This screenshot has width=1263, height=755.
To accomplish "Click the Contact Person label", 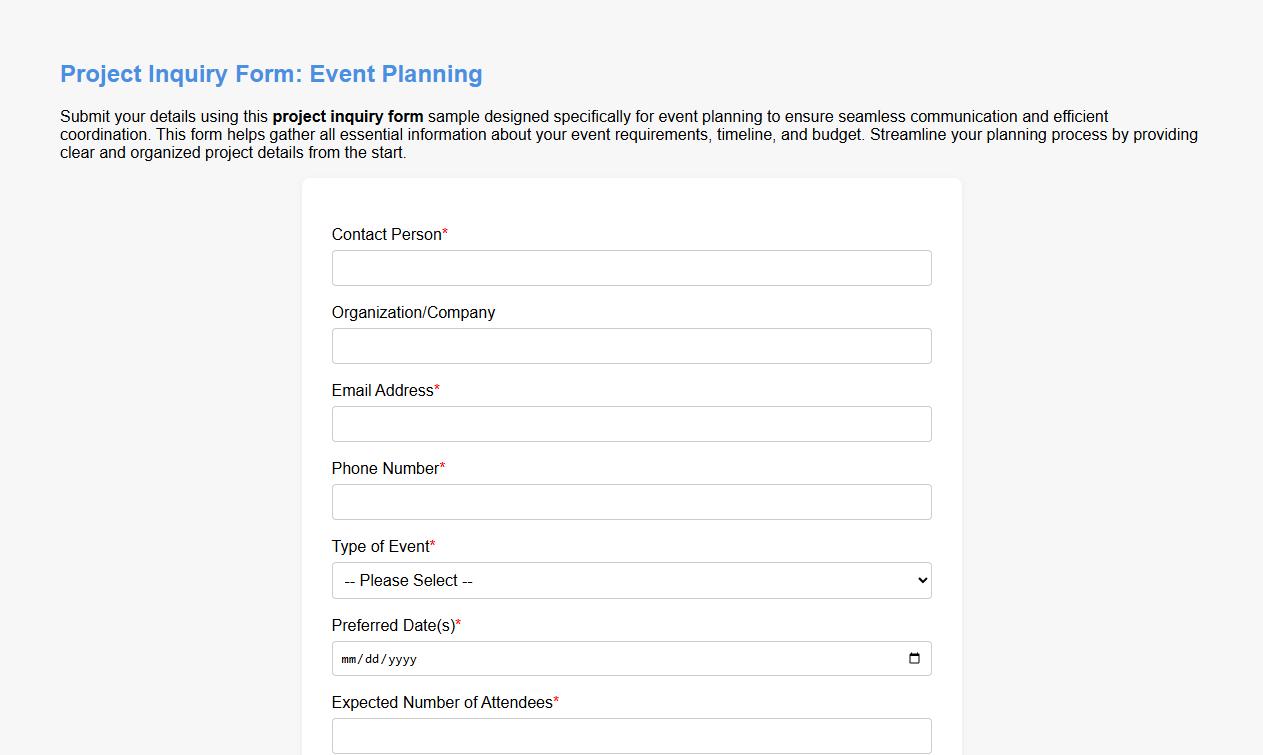I will point(386,234).
